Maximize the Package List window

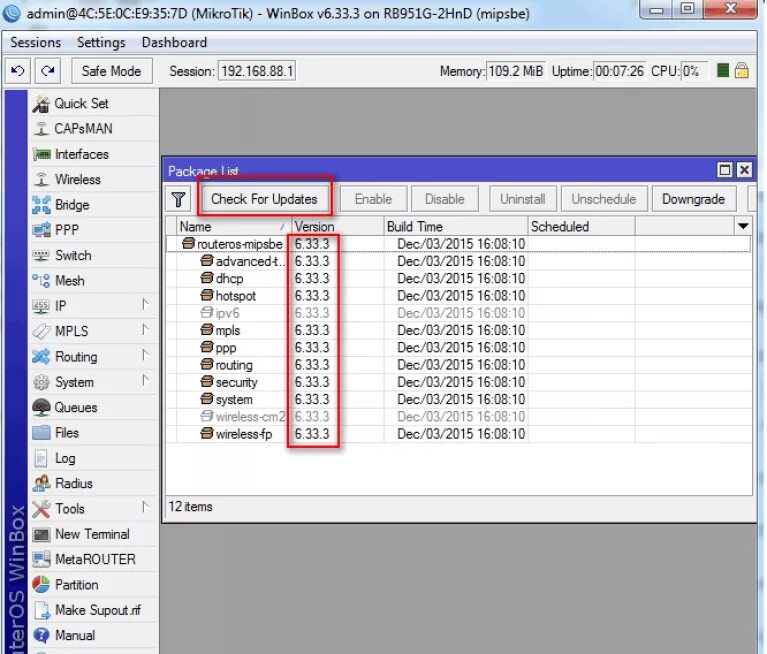724,170
